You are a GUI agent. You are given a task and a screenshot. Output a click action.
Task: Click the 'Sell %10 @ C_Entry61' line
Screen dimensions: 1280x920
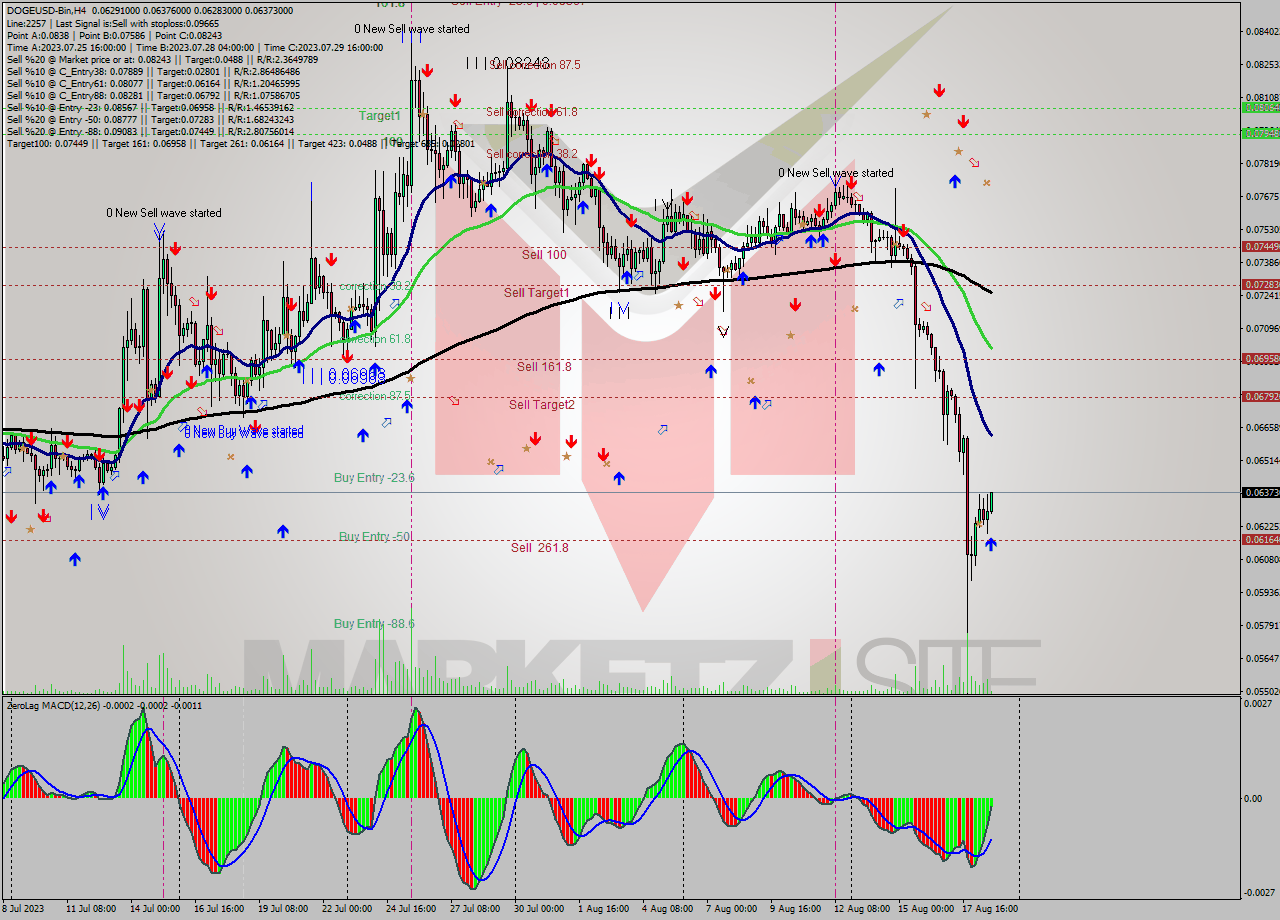click(153, 83)
